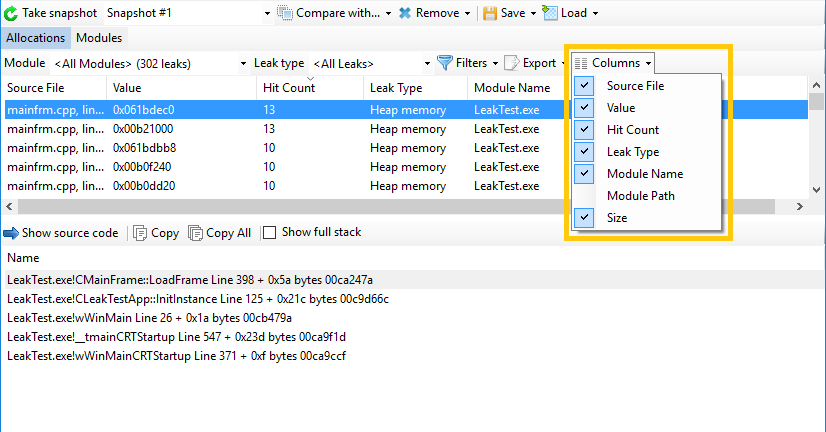The height and width of the screenshot is (432, 826).
Task: Click the Copy button label
Action: point(165,233)
